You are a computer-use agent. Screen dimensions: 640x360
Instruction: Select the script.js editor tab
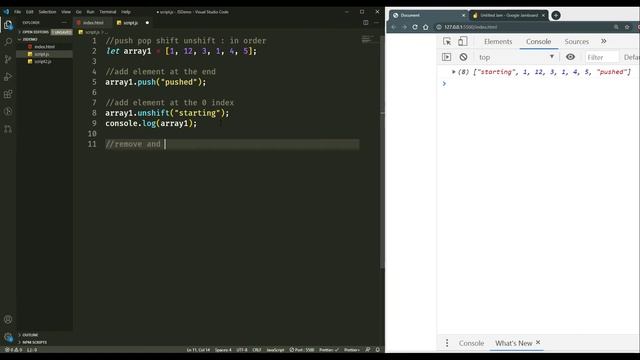pyautogui.click(x=130, y=23)
